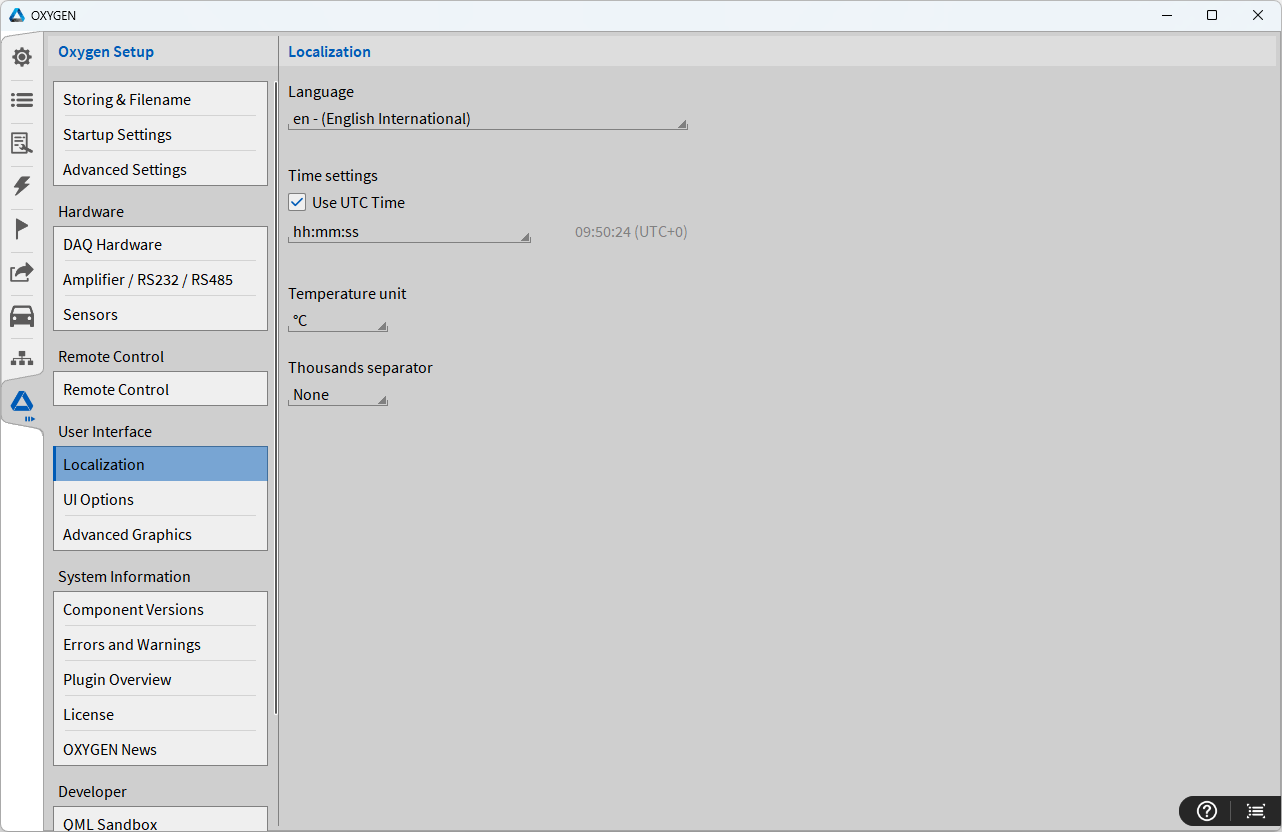
Task: Open the export arrow icon in the sidebar
Action: (x=22, y=272)
